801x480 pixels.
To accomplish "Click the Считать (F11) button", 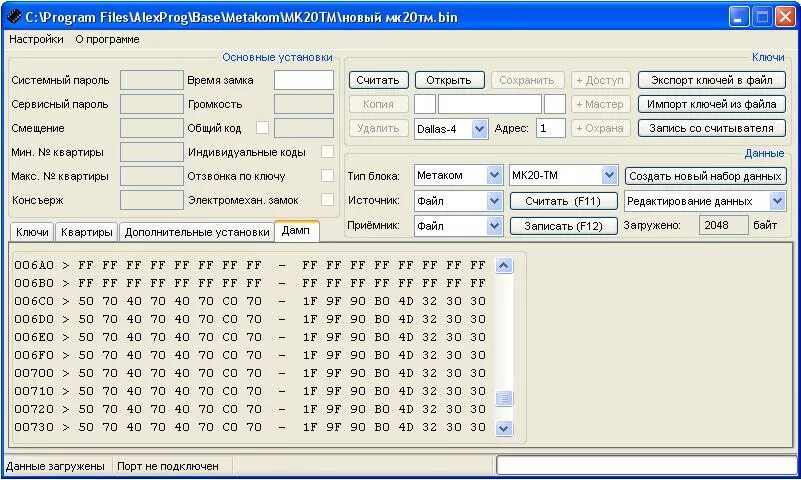I will (563, 201).
